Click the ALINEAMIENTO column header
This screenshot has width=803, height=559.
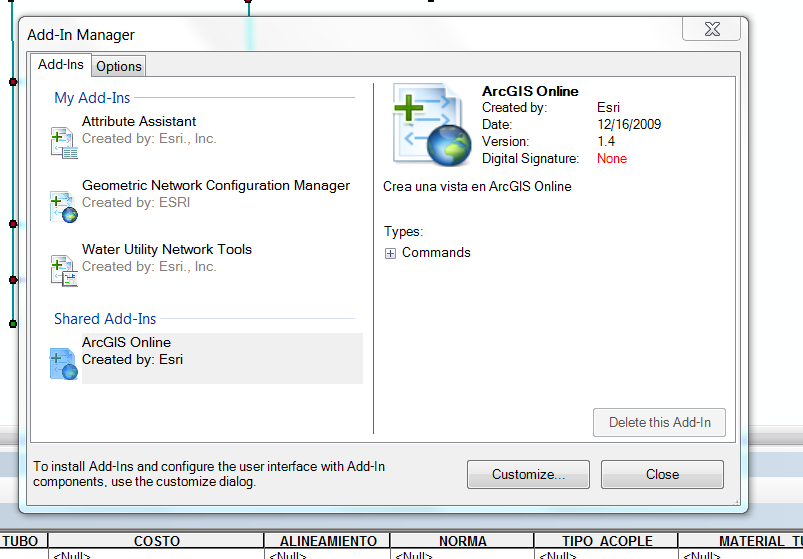(328, 541)
